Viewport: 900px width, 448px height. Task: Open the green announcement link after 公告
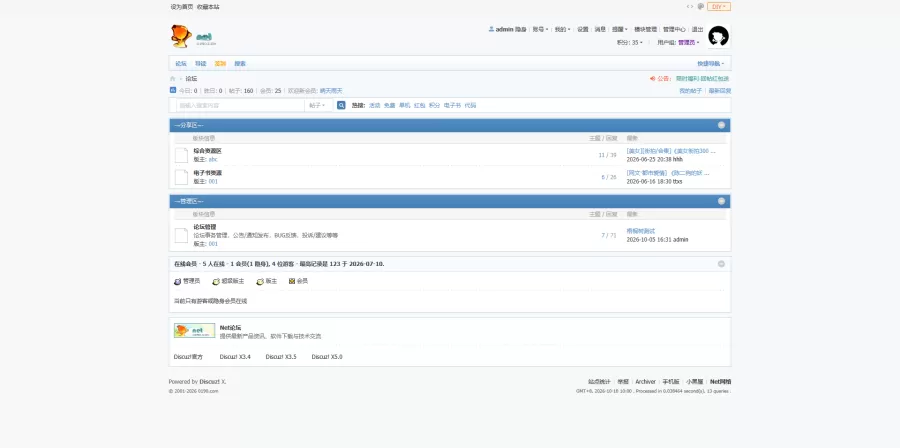coord(702,79)
